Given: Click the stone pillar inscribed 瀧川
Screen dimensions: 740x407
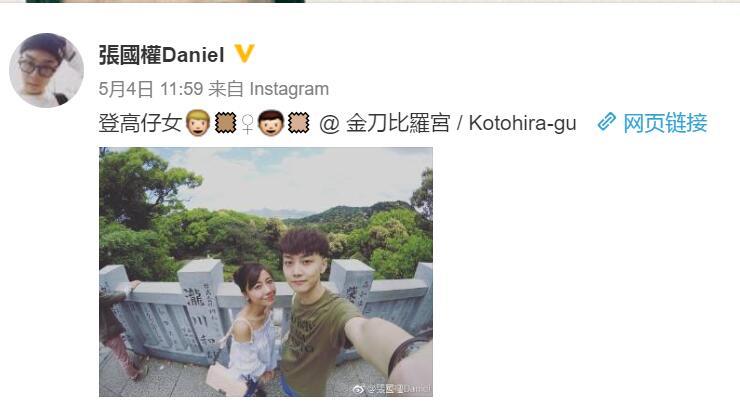Looking at the screenshot, I should pyautogui.click(x=201, y=307).
